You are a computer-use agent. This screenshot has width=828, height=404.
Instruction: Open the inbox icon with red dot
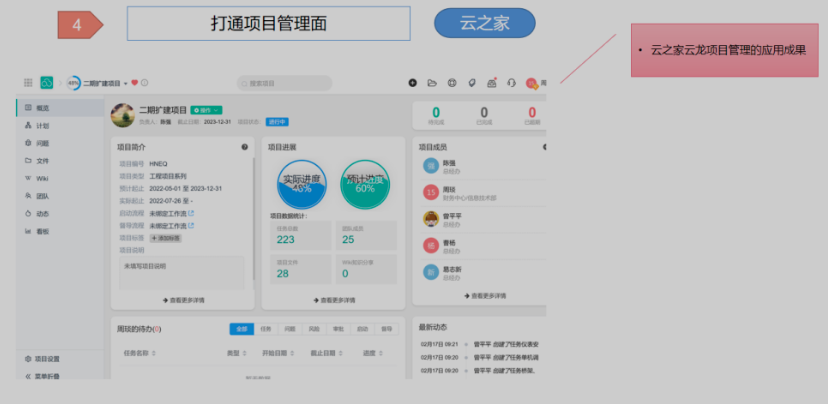[x=492, y=83]
